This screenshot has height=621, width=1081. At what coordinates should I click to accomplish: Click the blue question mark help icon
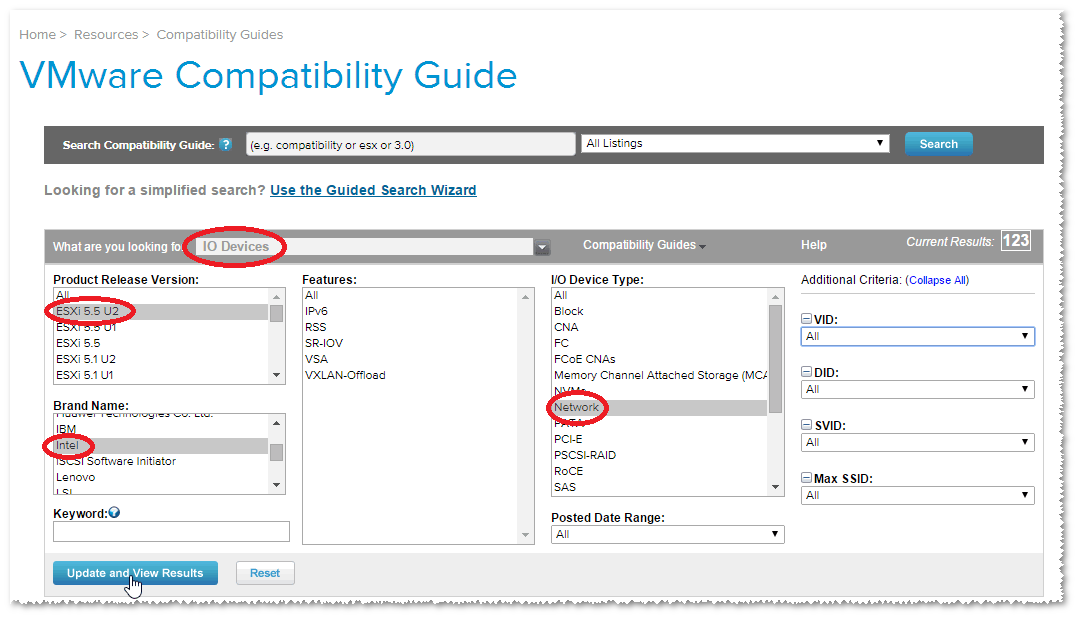coord(225,144)
